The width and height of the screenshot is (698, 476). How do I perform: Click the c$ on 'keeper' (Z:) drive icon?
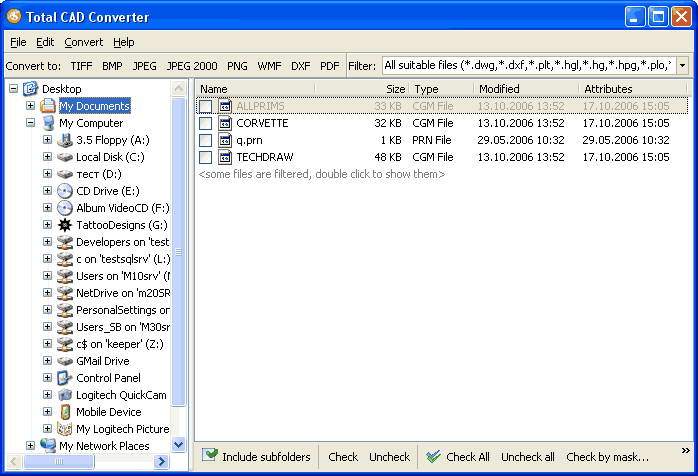click(65, 344)
